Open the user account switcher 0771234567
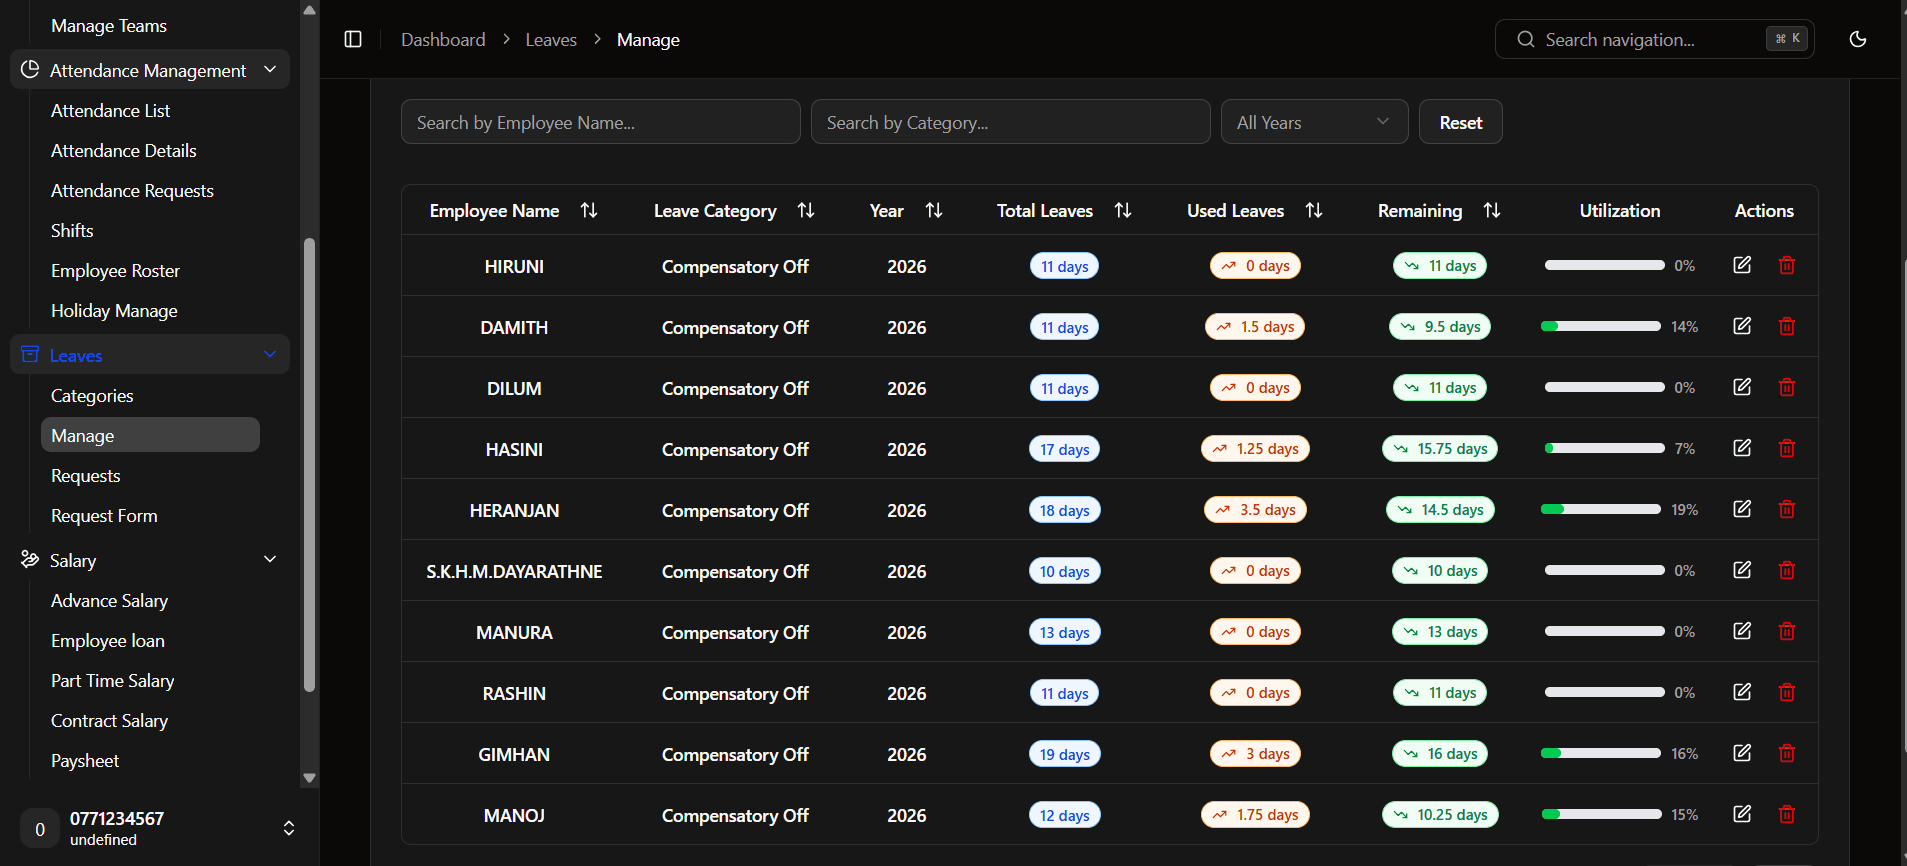The image size is (1907, 866). (160, 828)
